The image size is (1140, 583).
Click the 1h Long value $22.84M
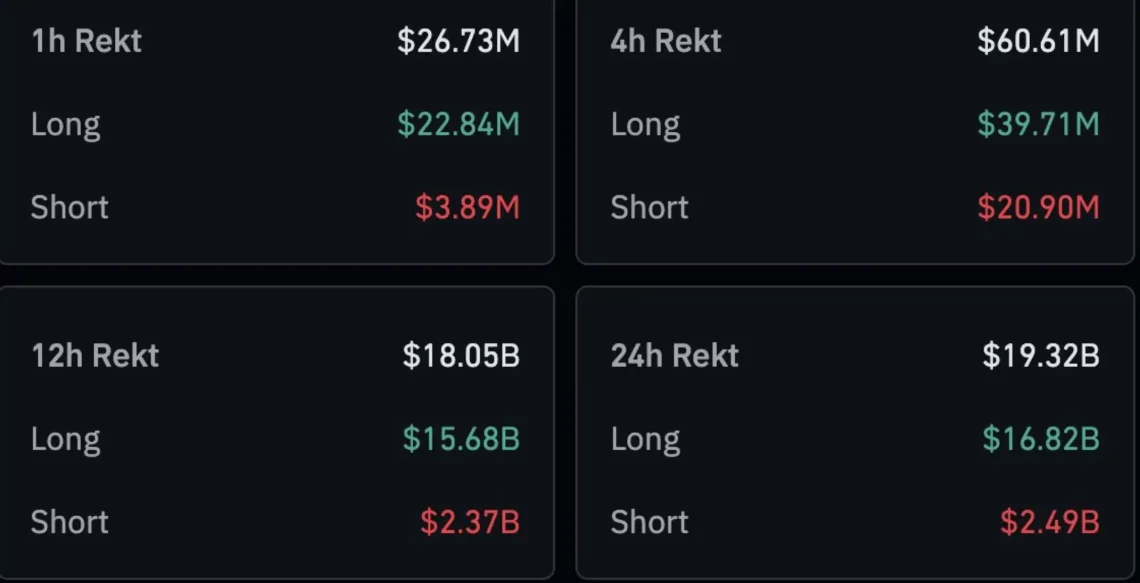pyautogui.click(x=458, y=124)
